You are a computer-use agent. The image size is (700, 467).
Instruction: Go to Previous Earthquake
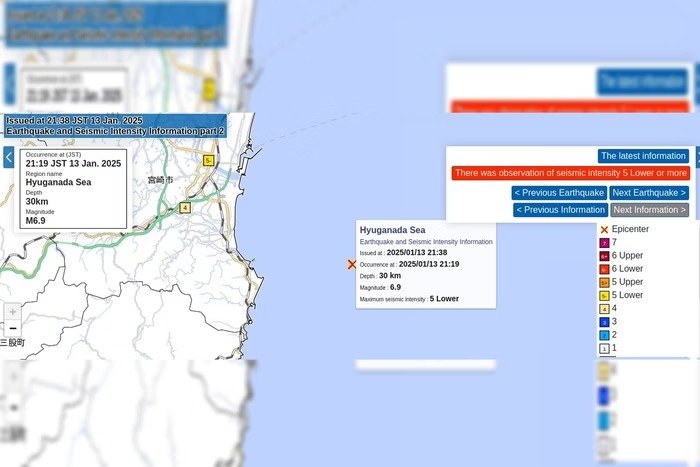(559, 193)
